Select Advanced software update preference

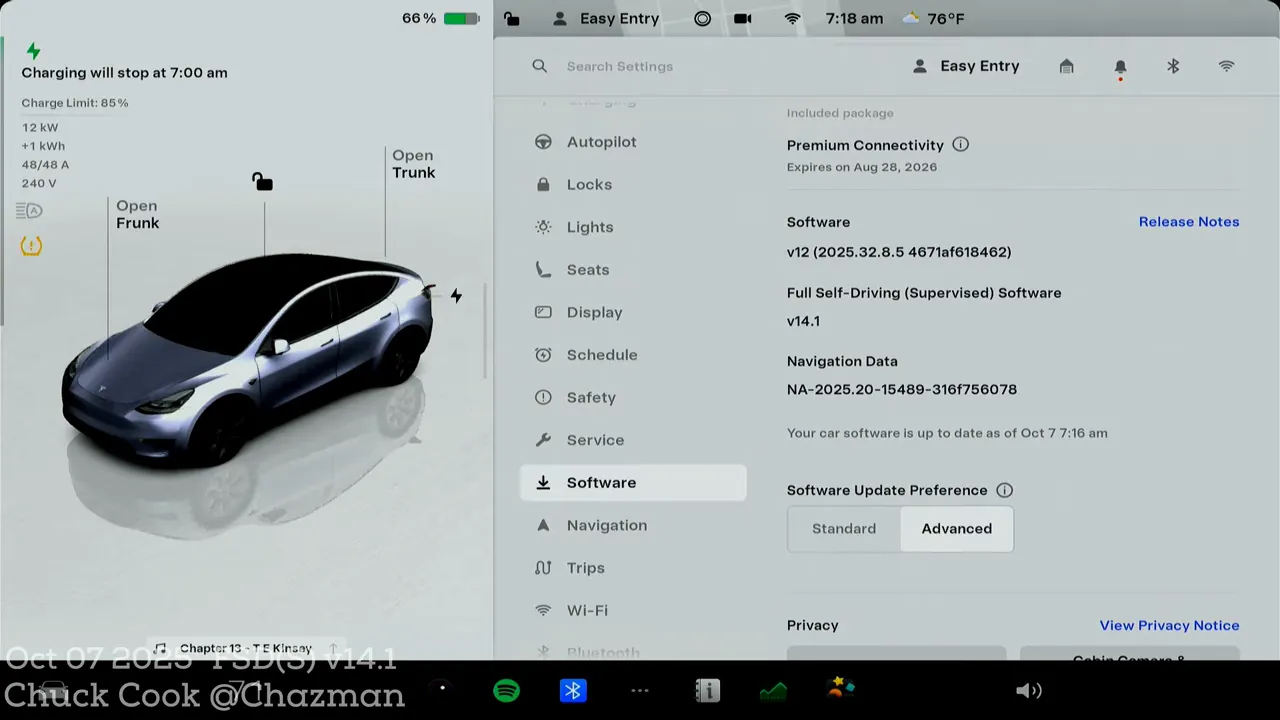(957, 529)
